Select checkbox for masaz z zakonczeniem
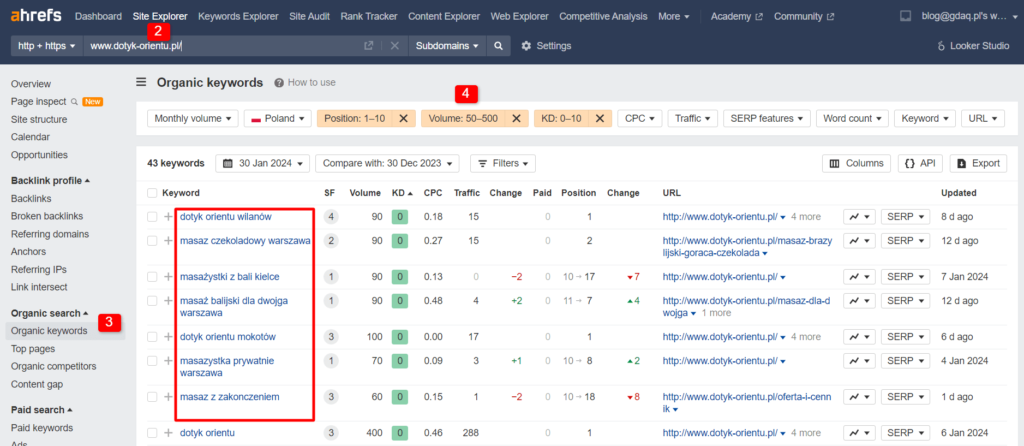The width and height of the screenshot is (1024, 446). (152, 397)
